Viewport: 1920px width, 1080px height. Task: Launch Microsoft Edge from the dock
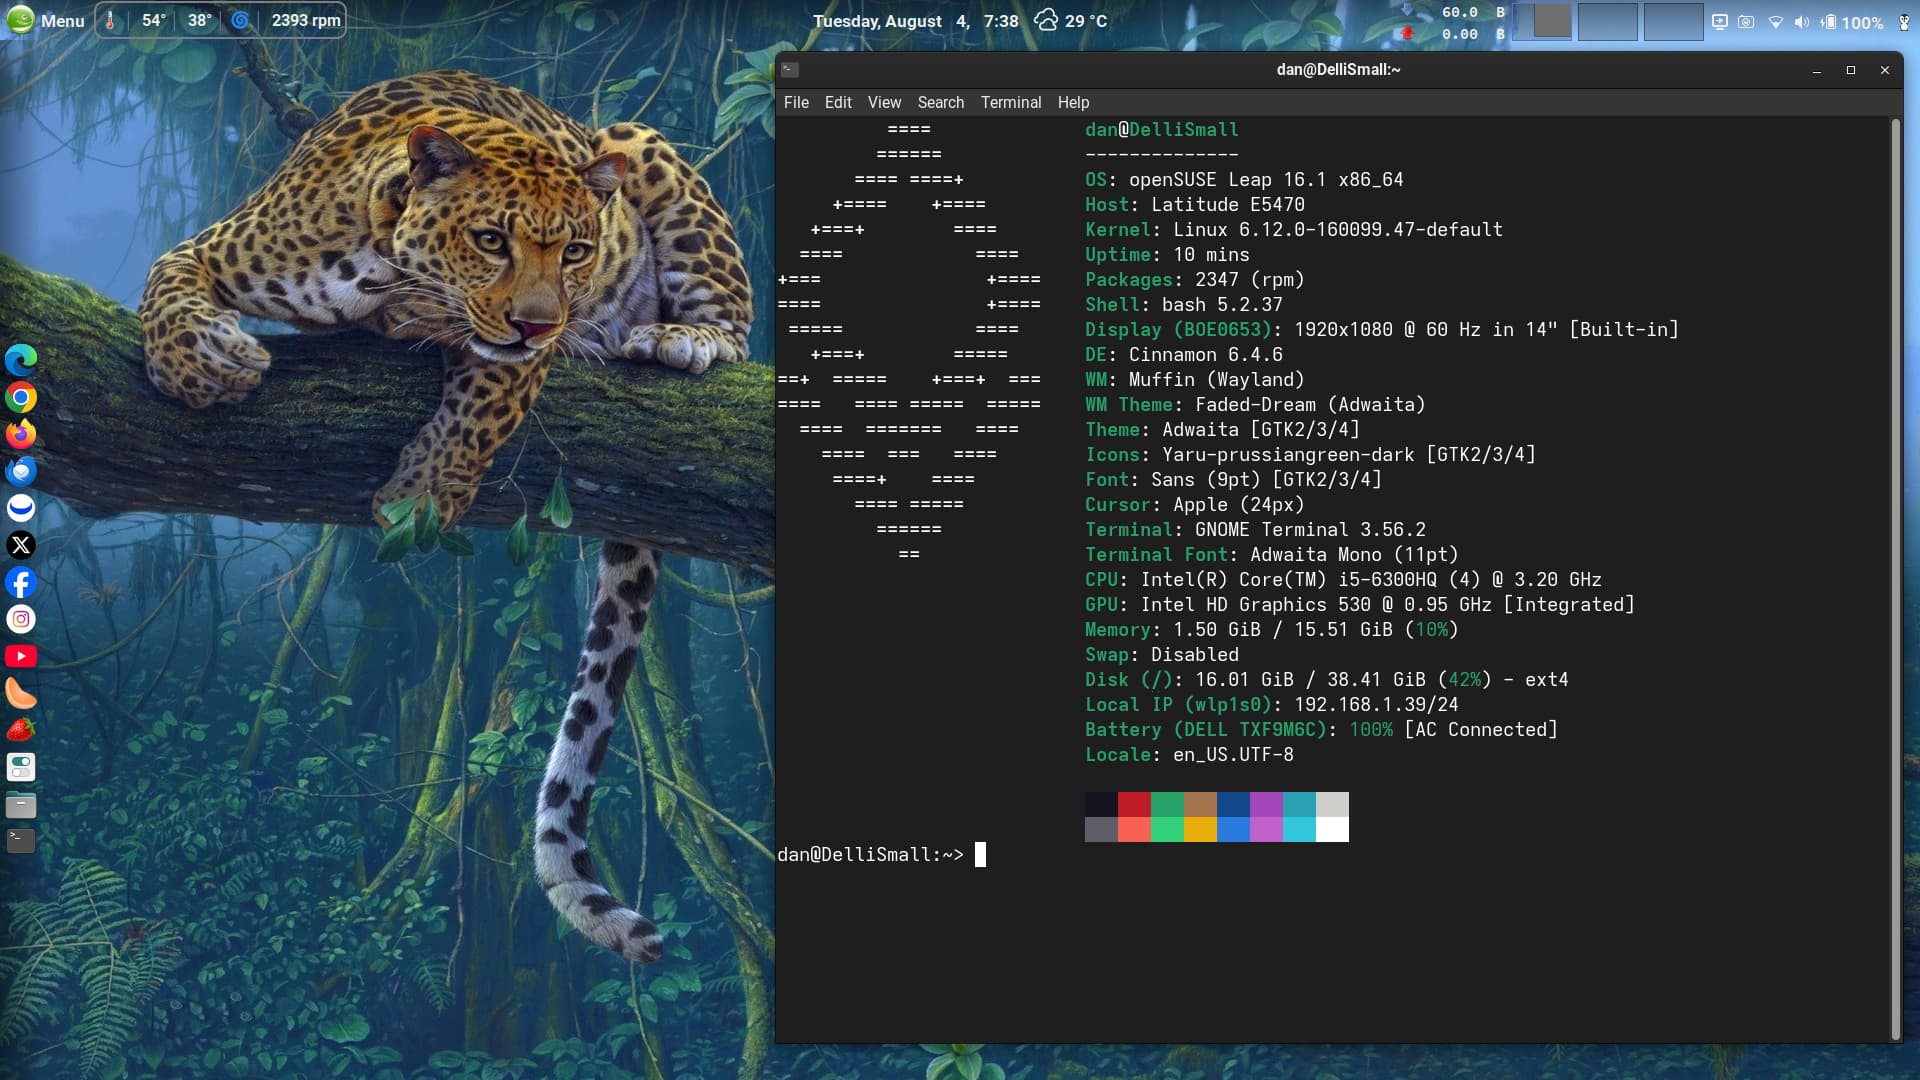21,359
